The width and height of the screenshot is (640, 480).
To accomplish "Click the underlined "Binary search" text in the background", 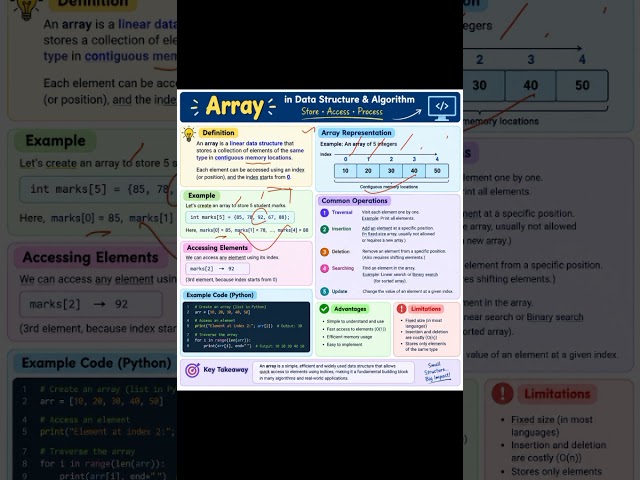I will click(x=555, y=317).
